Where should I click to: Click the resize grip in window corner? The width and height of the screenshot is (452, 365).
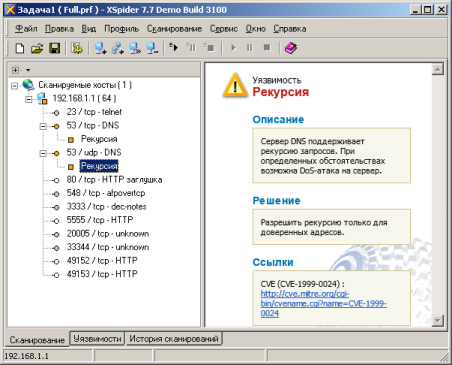[444, 357]
